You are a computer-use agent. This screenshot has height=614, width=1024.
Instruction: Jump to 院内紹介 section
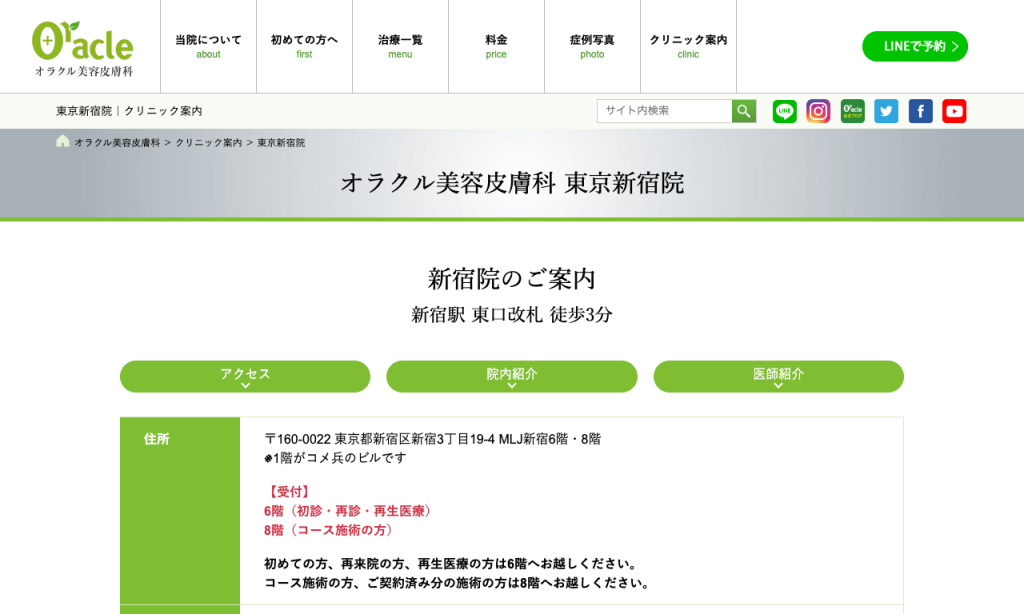tap(512, 376)
